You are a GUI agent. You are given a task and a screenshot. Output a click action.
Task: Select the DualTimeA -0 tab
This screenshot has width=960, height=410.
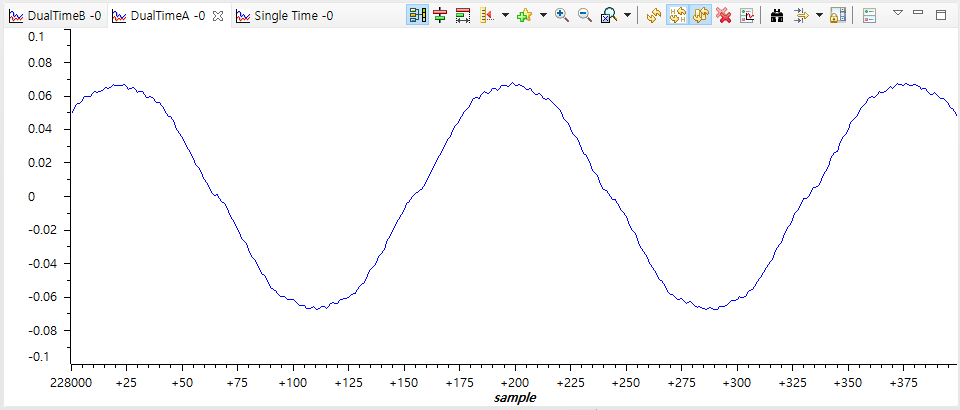(x=160, y=16)
